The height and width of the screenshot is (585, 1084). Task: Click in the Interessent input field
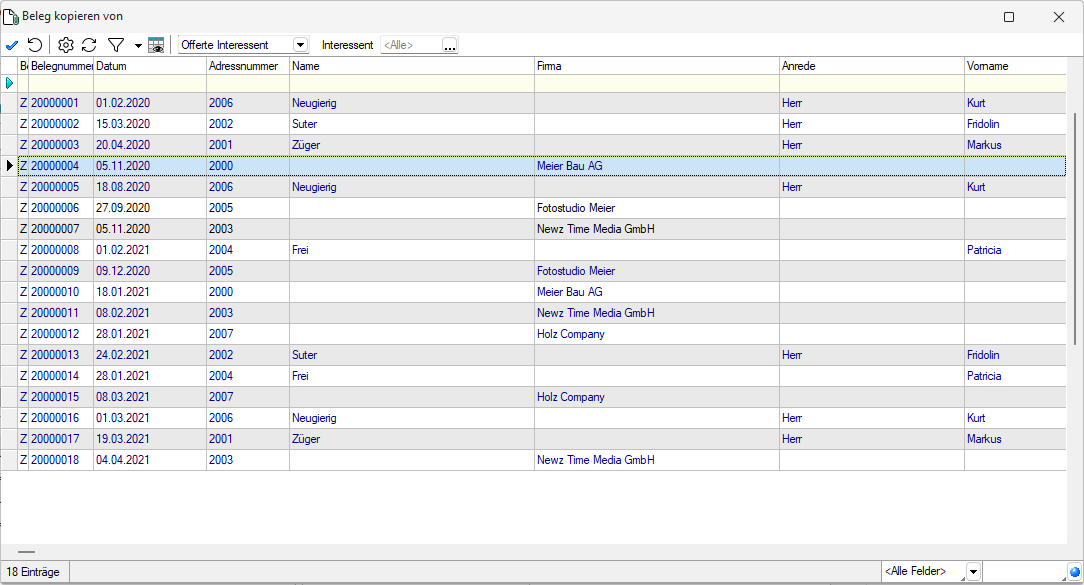point(410,45)
